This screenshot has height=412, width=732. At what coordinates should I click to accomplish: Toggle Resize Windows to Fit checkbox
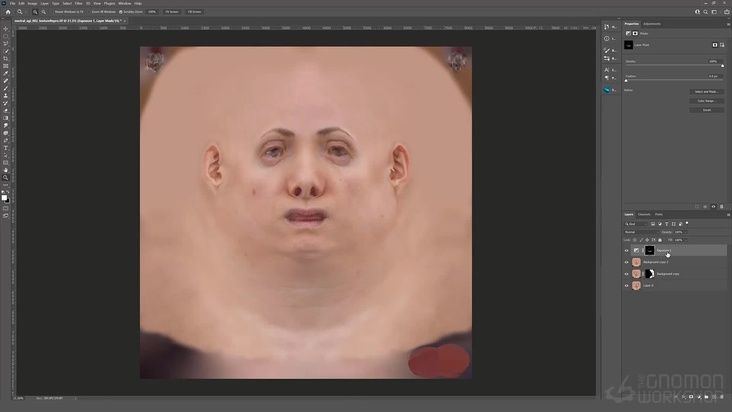pyautogui.click(x=53, y=12)
